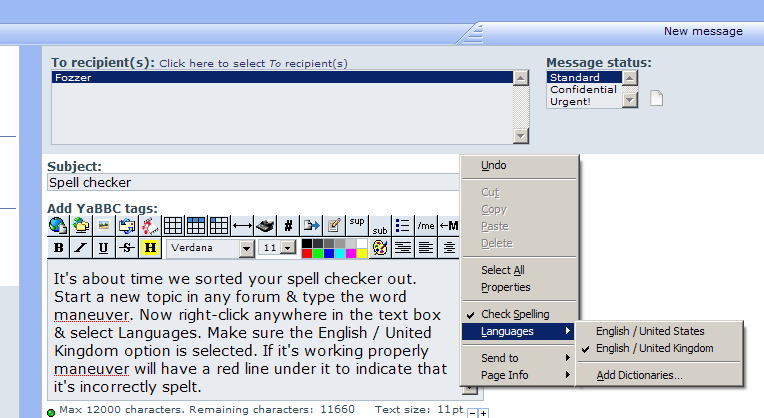Click in the Subject field
Image resolution: width=764 pixels, height=418 pixels.
coord(253,182)
